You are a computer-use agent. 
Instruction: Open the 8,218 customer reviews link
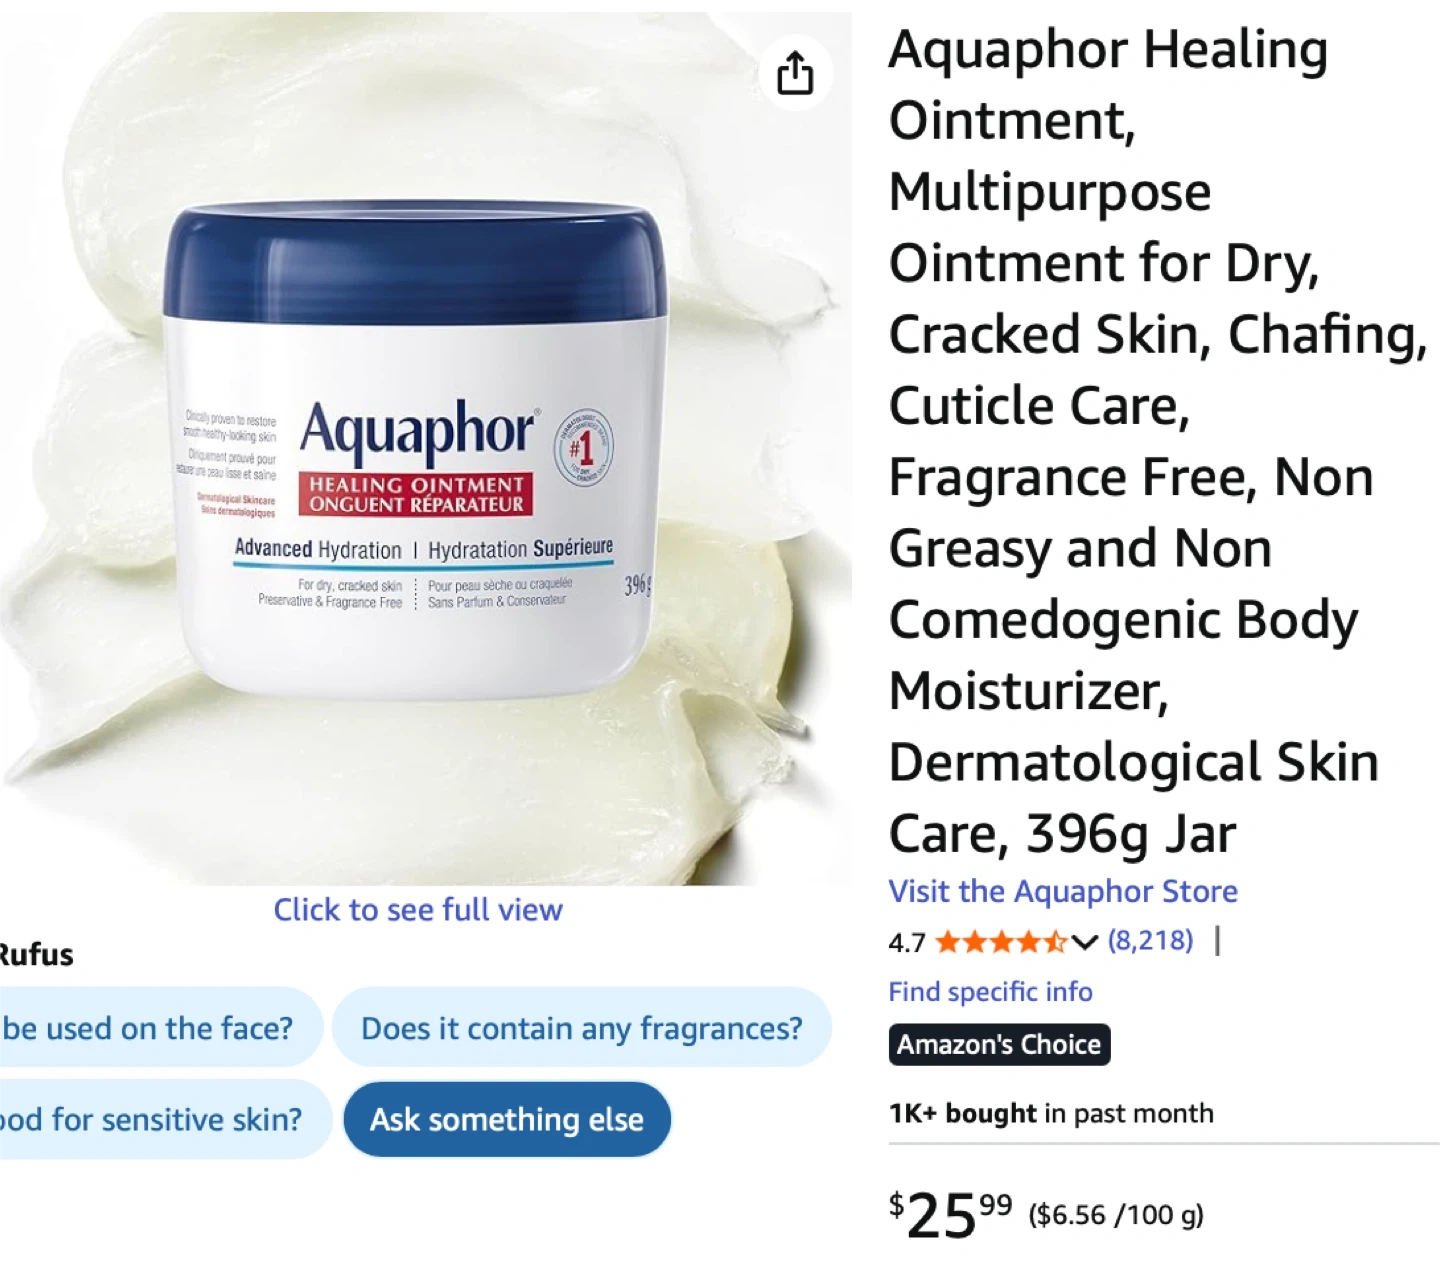pyautogui.click(x=1150, y=941)
